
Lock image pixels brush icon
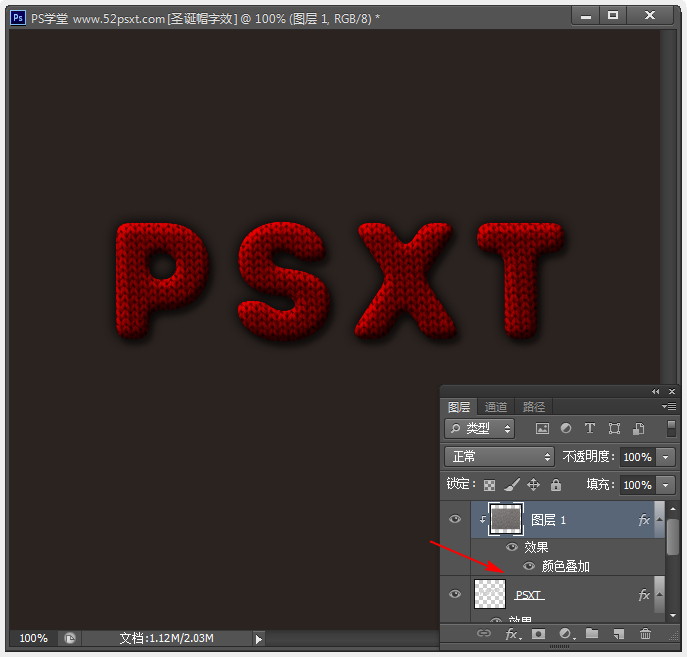(511, 484)
